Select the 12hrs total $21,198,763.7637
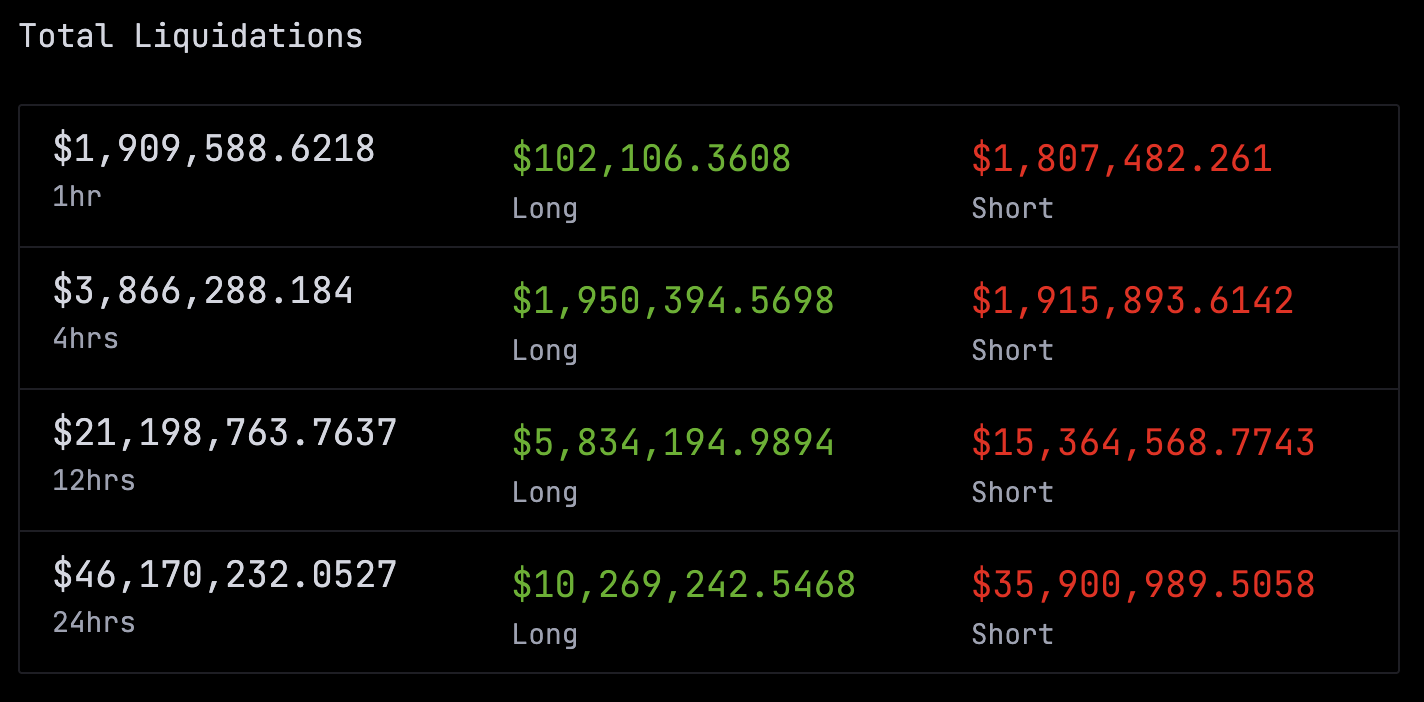Viewport: 1424px width, 702px height. pyautogui.click(x=225, y=433)
